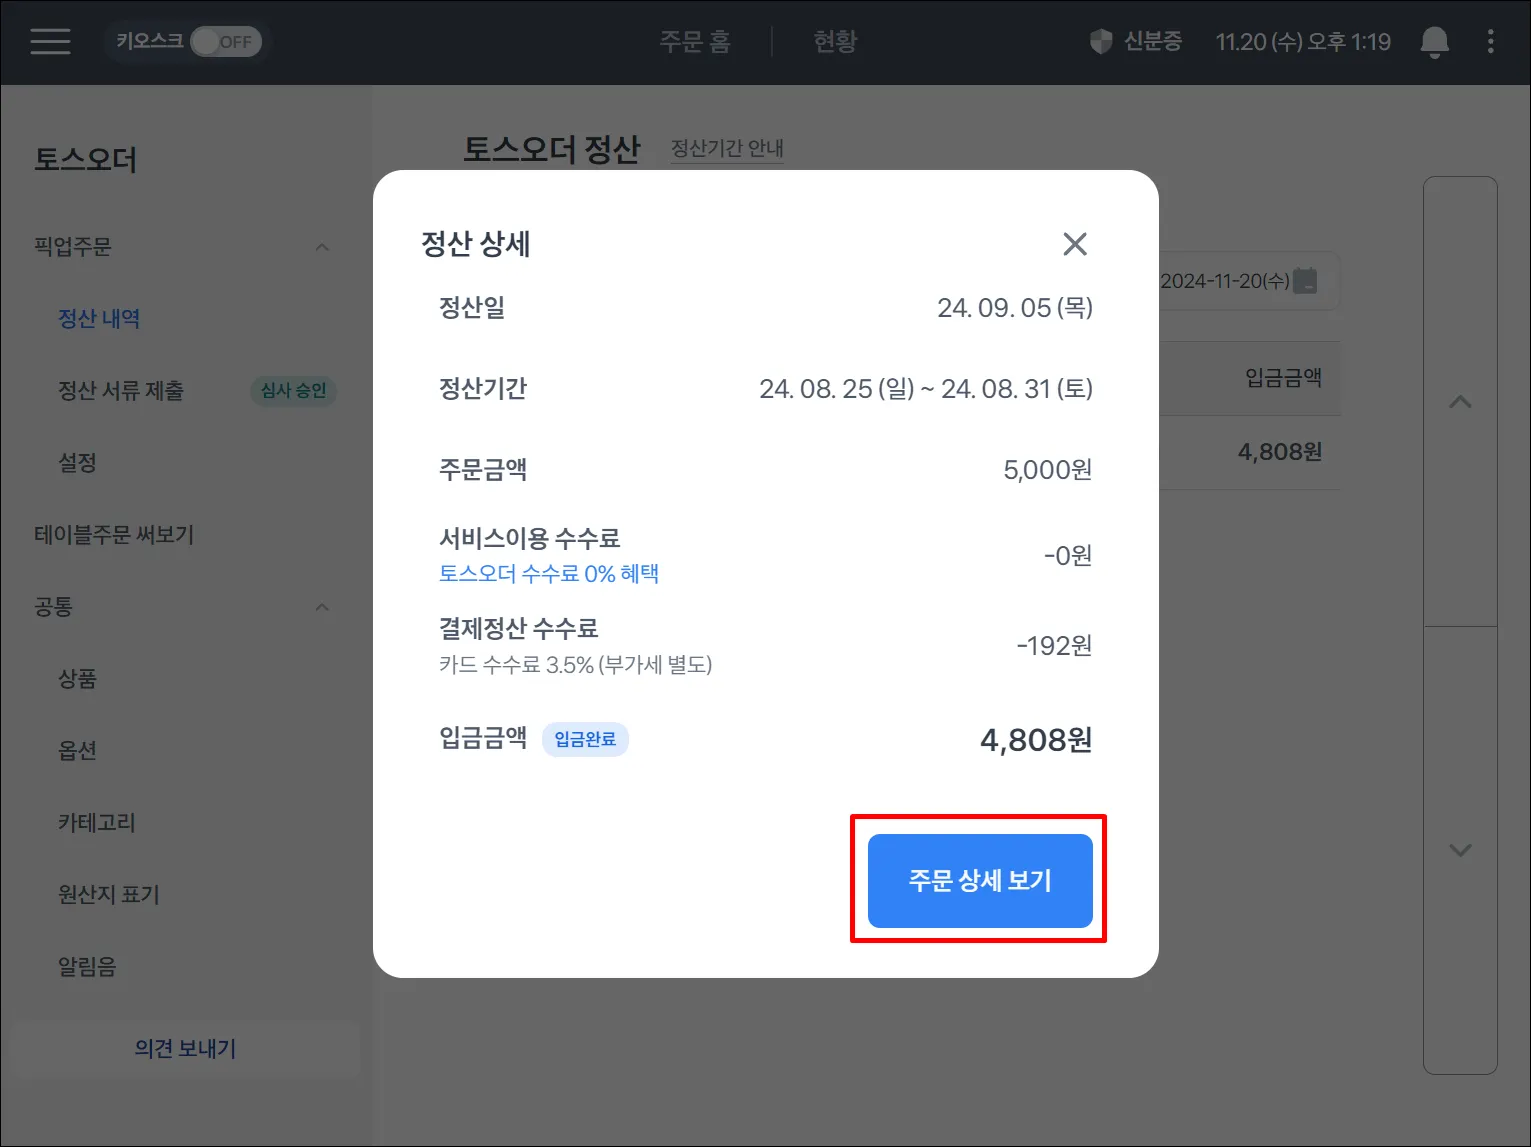Click the scroll down arrow on right panel
The width and height of the screenshot is (1531, 1147).
(1460, 850)
